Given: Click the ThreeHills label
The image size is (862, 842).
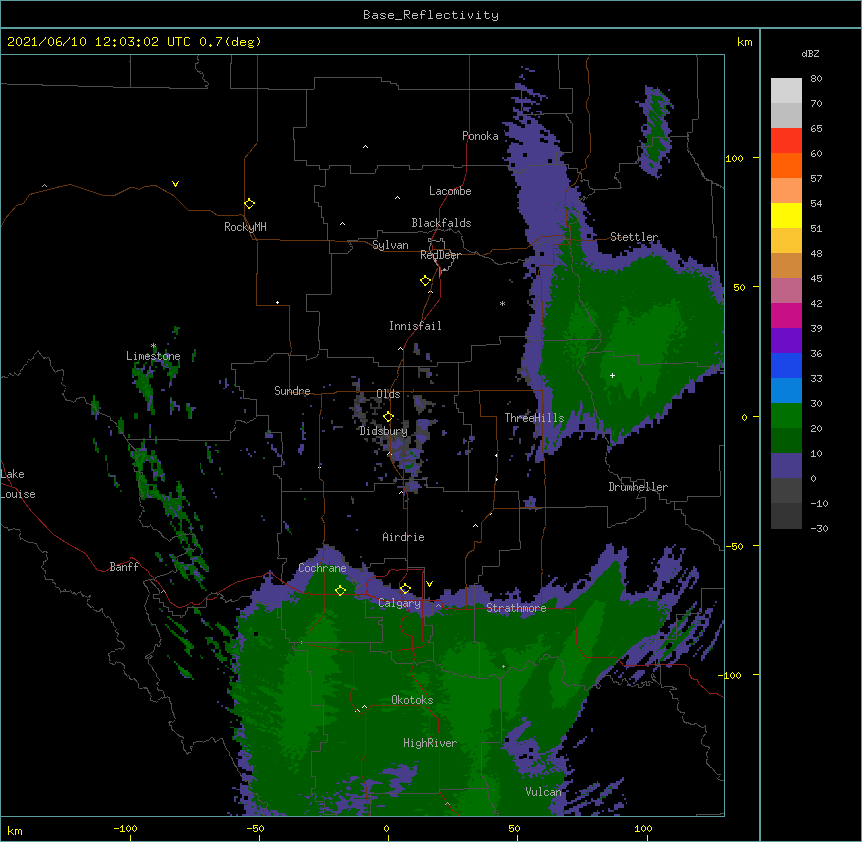Looking at the screenshot, I should pos(534,418).
